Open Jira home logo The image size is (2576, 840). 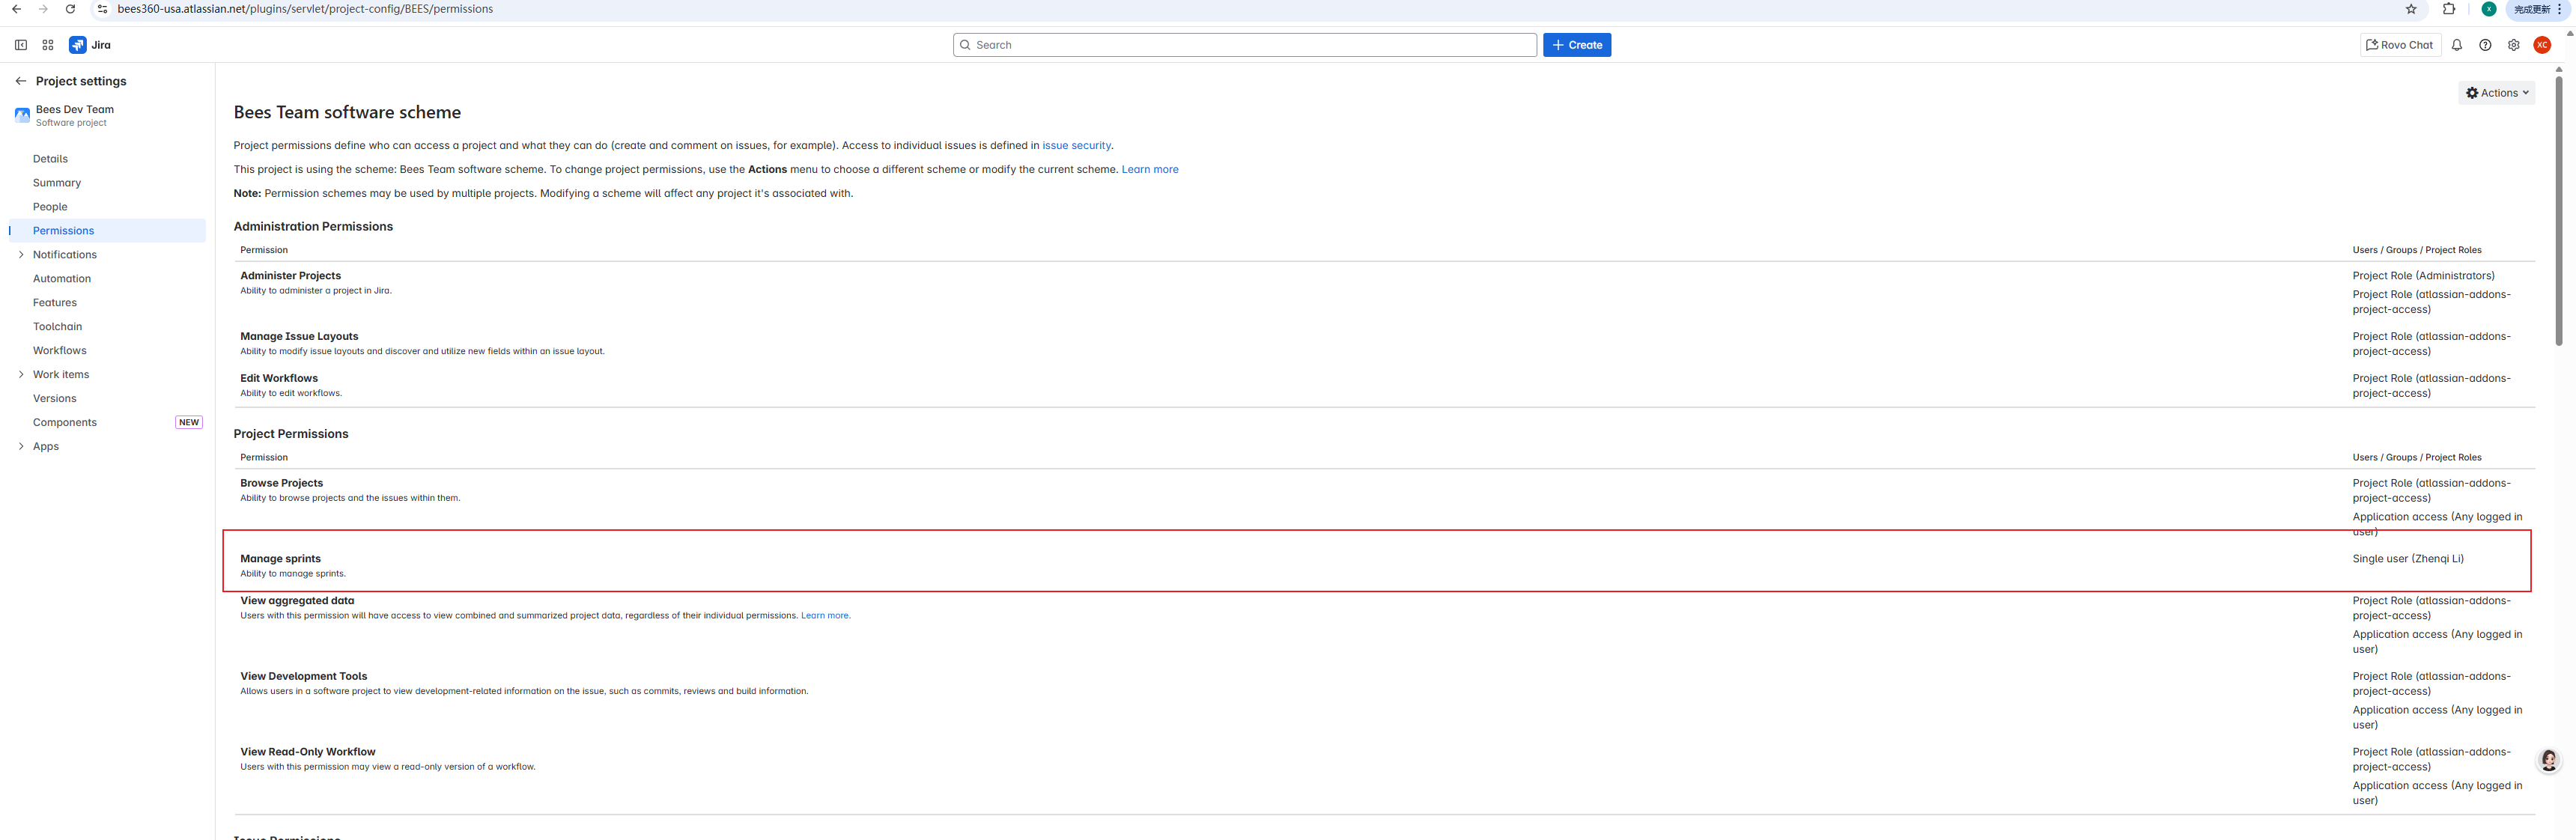(x=90, y=45)
